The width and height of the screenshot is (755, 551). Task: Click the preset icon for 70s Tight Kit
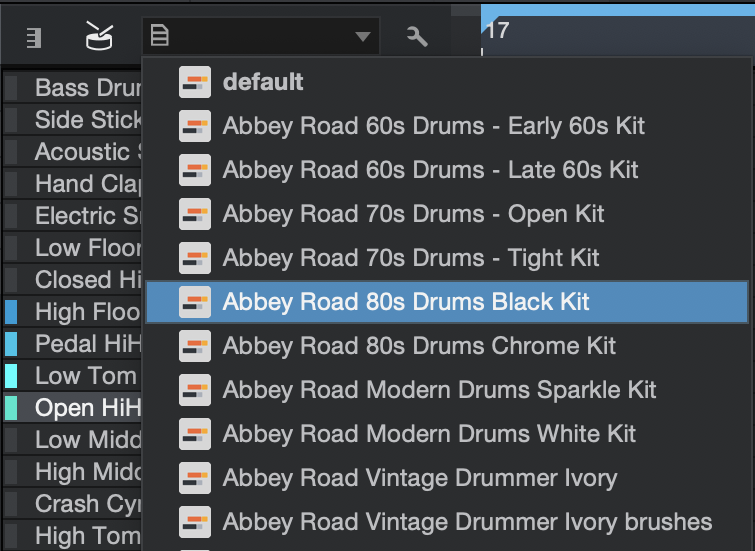[195, 258]
